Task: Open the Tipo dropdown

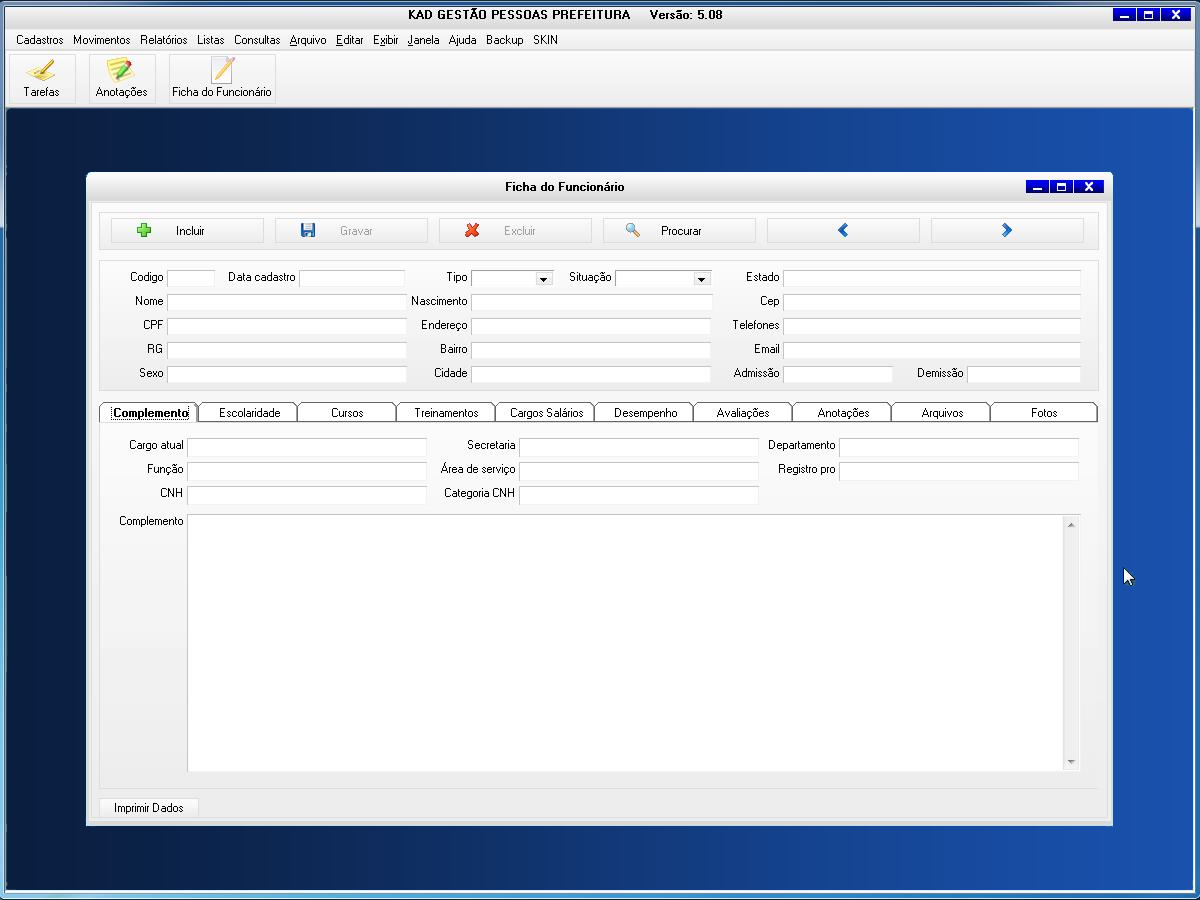Action: tap(543, 279)
